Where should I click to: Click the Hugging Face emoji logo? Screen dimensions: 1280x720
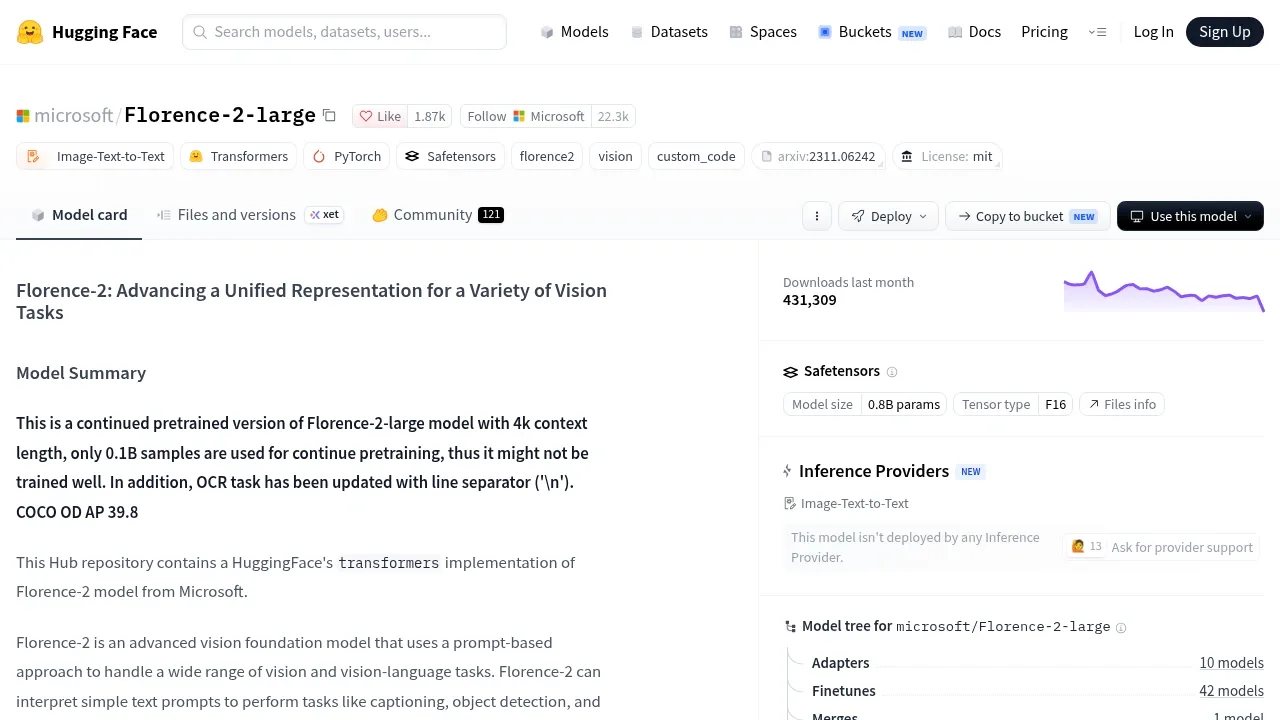point(30,32)
